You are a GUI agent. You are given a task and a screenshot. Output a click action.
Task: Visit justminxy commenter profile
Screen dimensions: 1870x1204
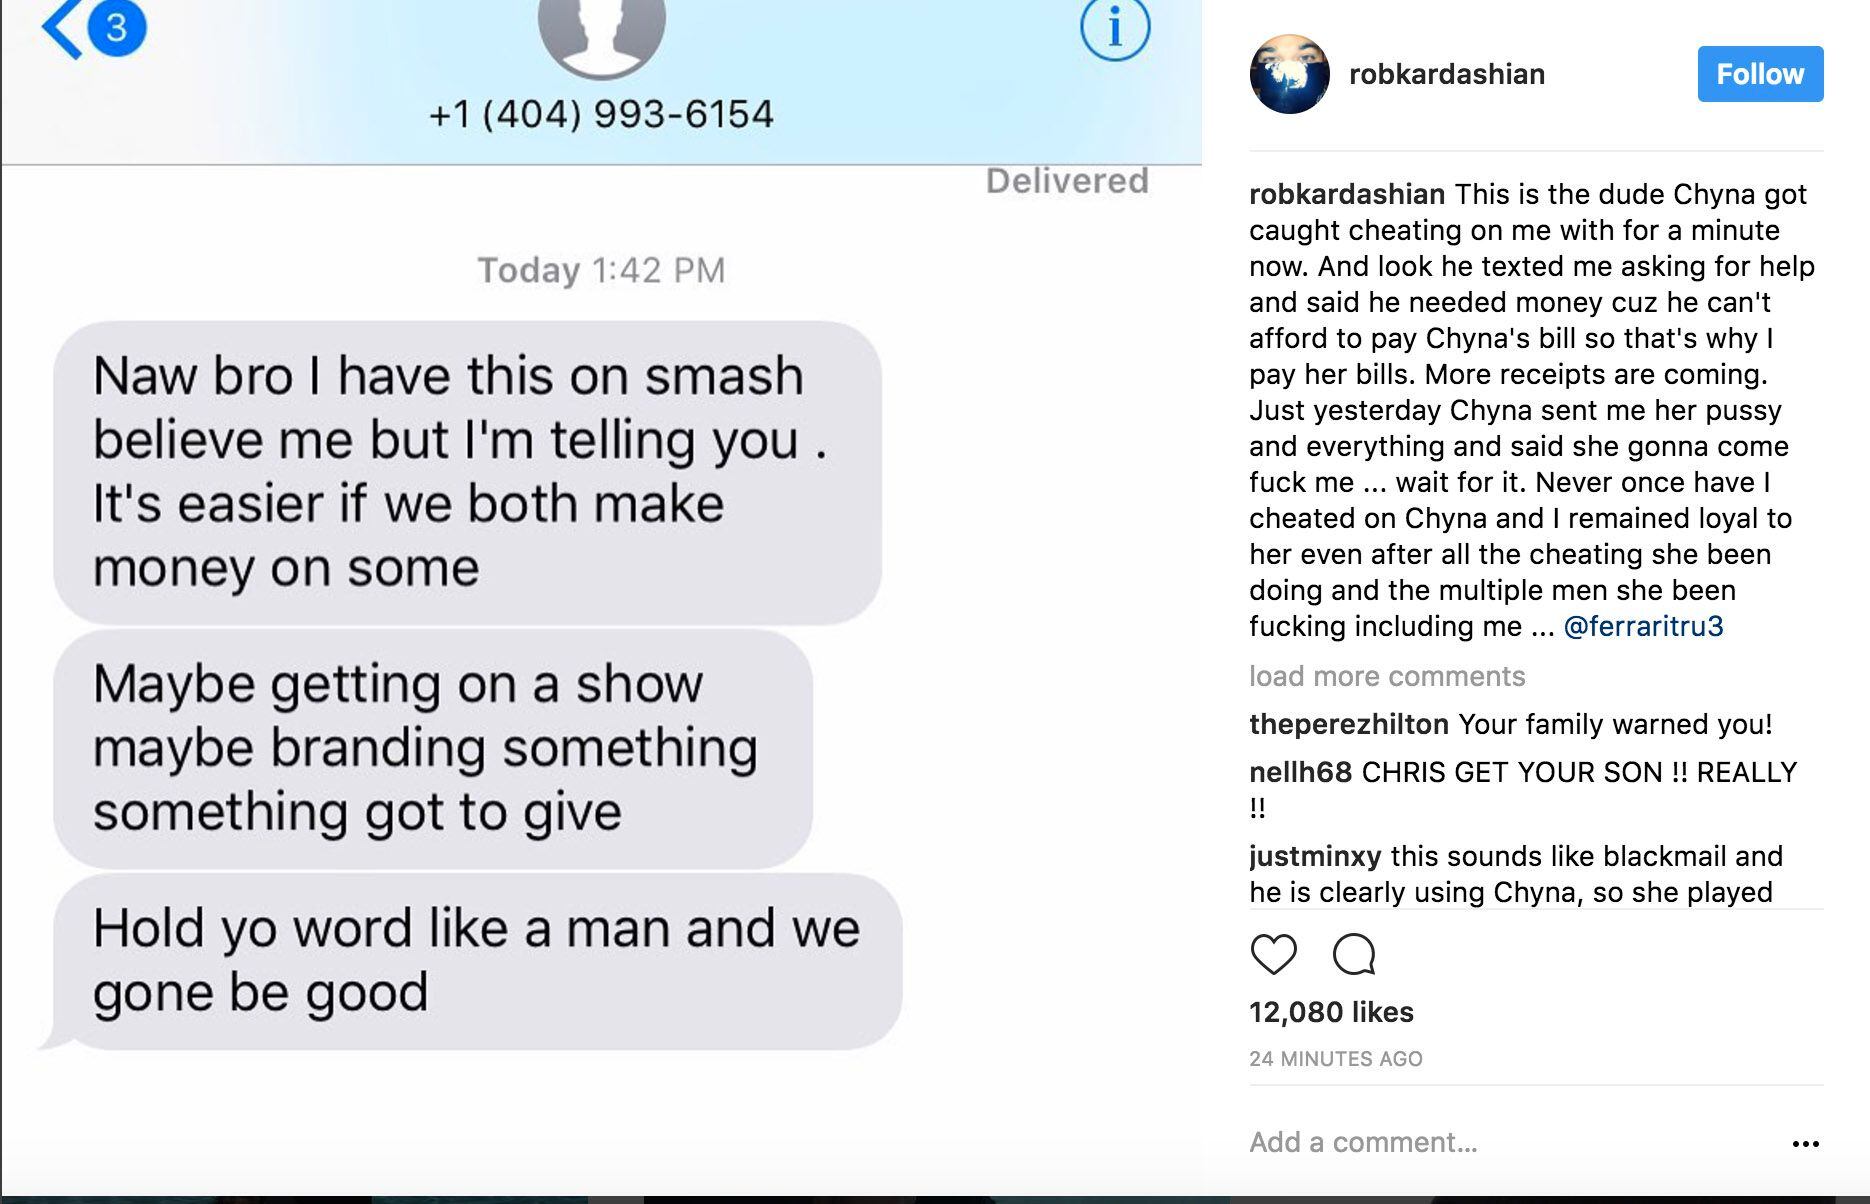pos(1315,856)
